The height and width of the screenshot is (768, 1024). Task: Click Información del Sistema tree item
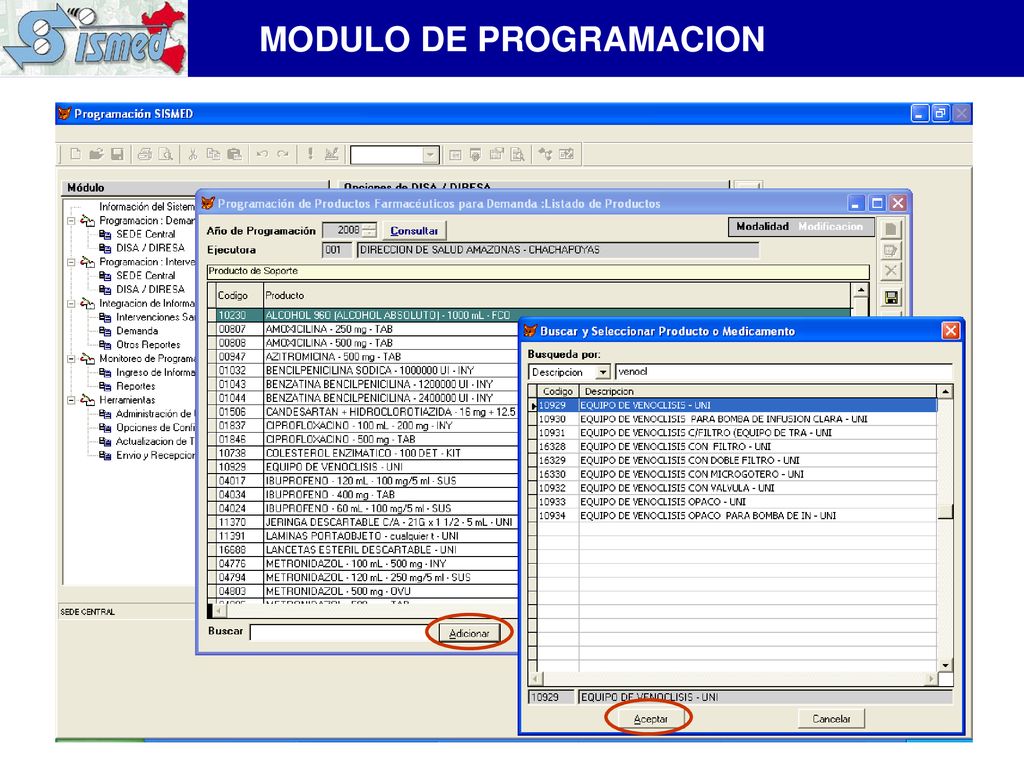pyautogui.click(x=146, y=206)
